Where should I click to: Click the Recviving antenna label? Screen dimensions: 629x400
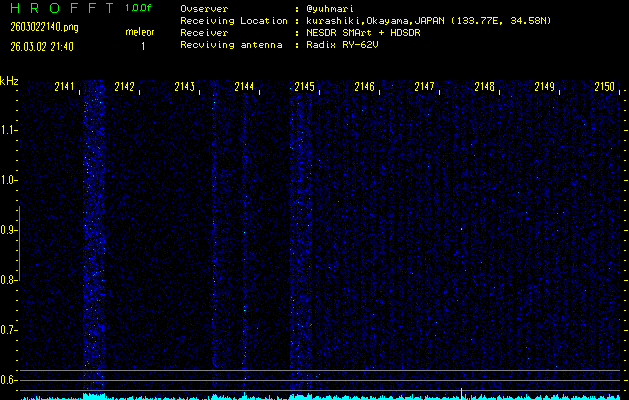(231, 45)
